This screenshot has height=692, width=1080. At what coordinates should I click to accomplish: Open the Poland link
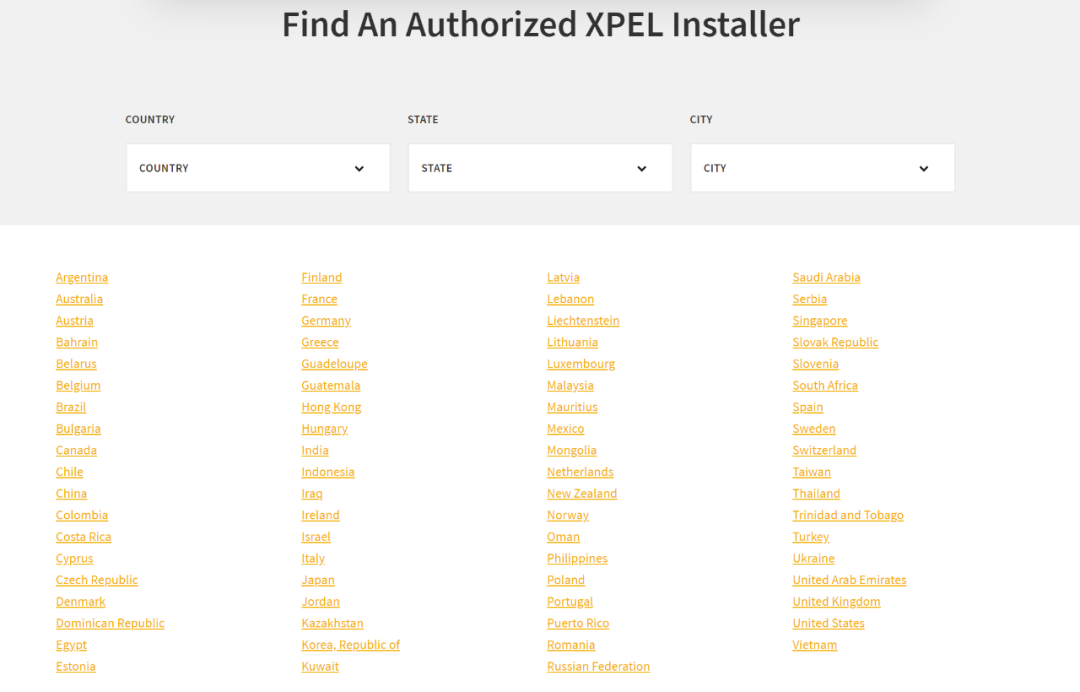click(x=565, y=580)
